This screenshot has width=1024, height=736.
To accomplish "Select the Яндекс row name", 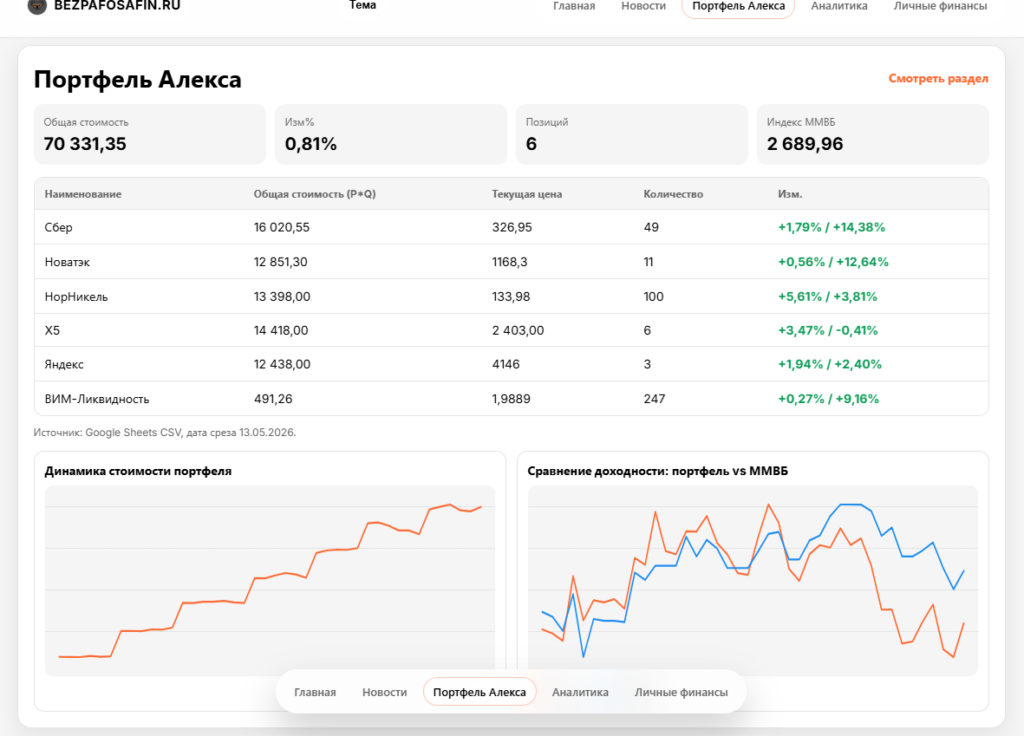I will click(x=64, y=364).
